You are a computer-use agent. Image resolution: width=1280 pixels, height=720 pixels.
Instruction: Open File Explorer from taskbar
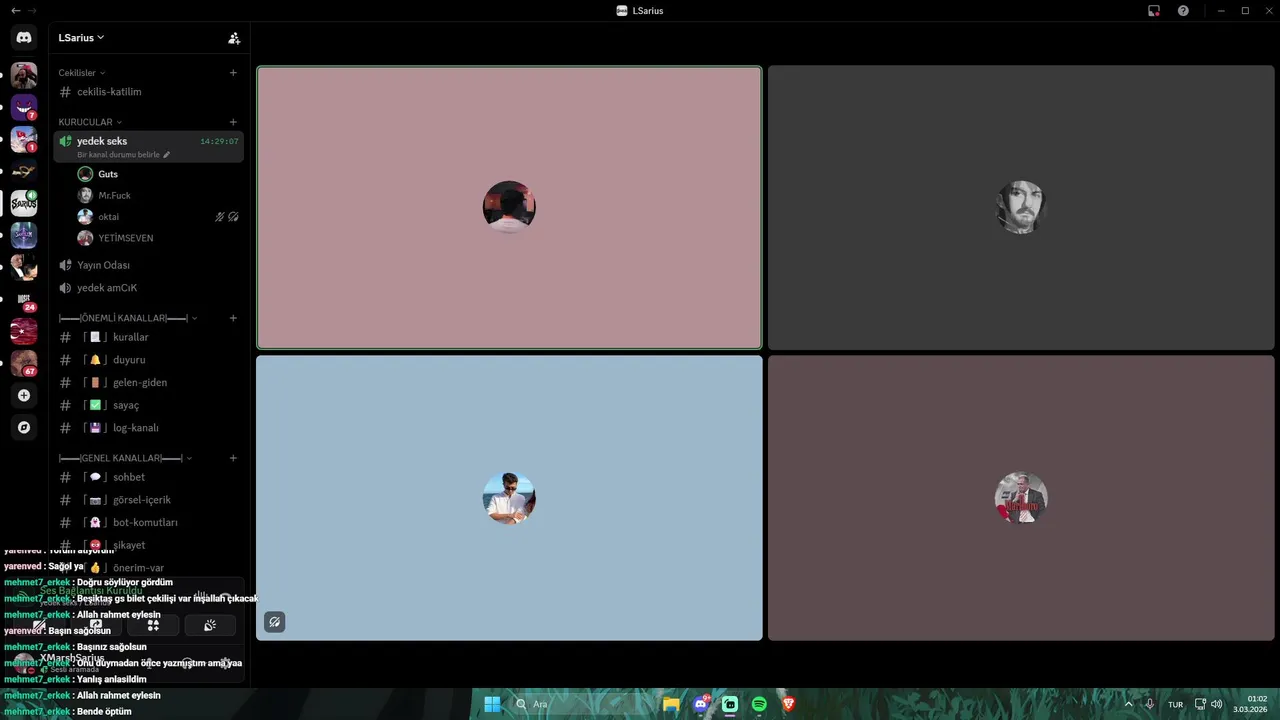[671, 704]
